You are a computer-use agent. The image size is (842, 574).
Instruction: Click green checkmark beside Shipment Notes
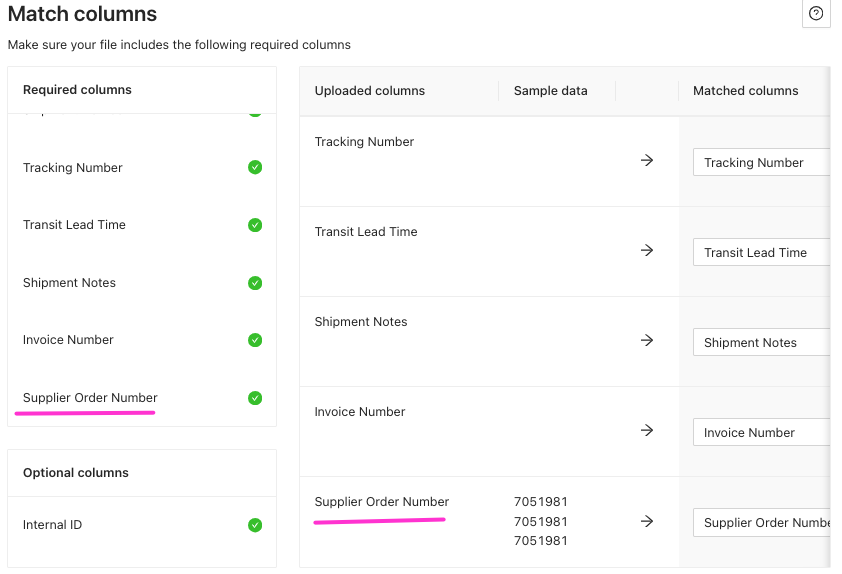coord(255,283)
